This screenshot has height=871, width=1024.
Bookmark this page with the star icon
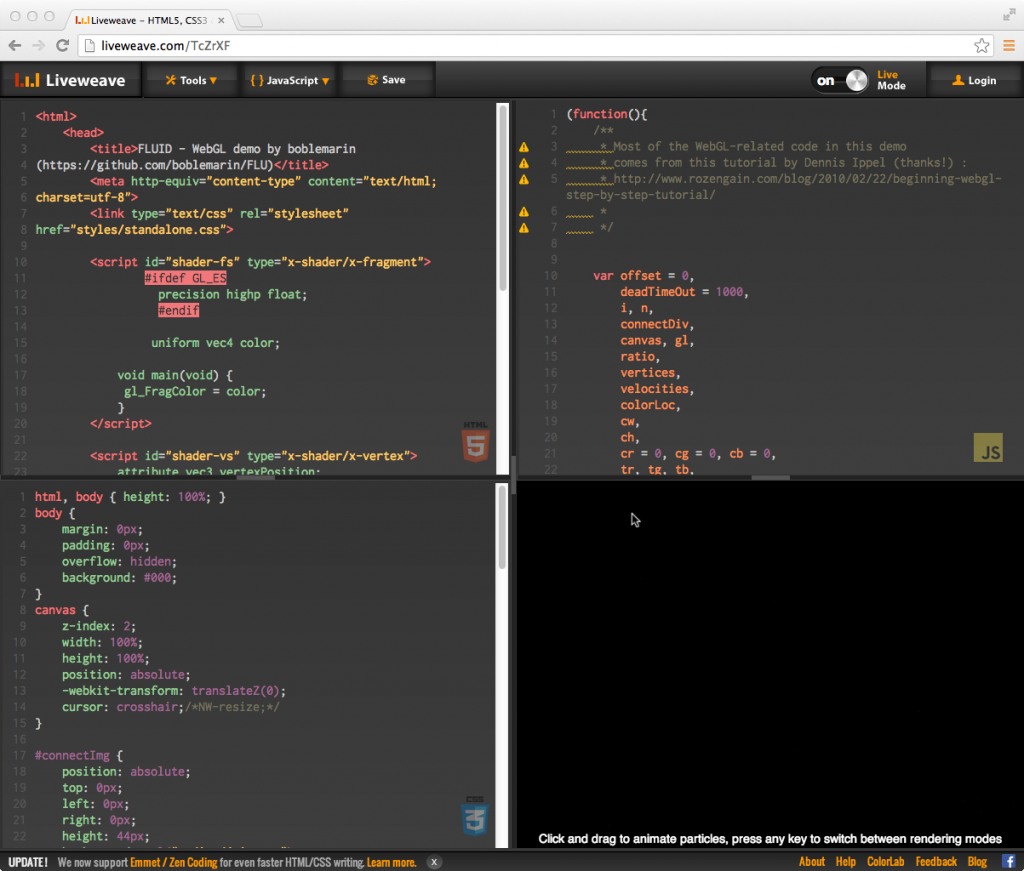point(982,46)
